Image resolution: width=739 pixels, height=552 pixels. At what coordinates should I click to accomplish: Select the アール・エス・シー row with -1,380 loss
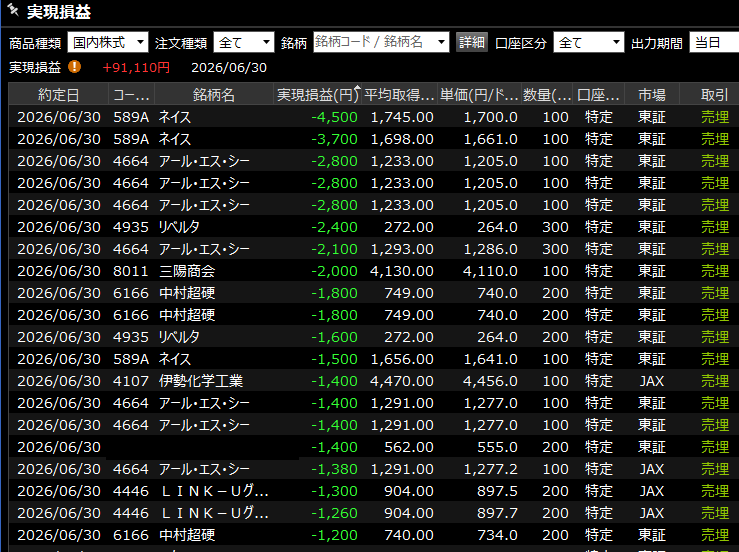tap(374, 469)
